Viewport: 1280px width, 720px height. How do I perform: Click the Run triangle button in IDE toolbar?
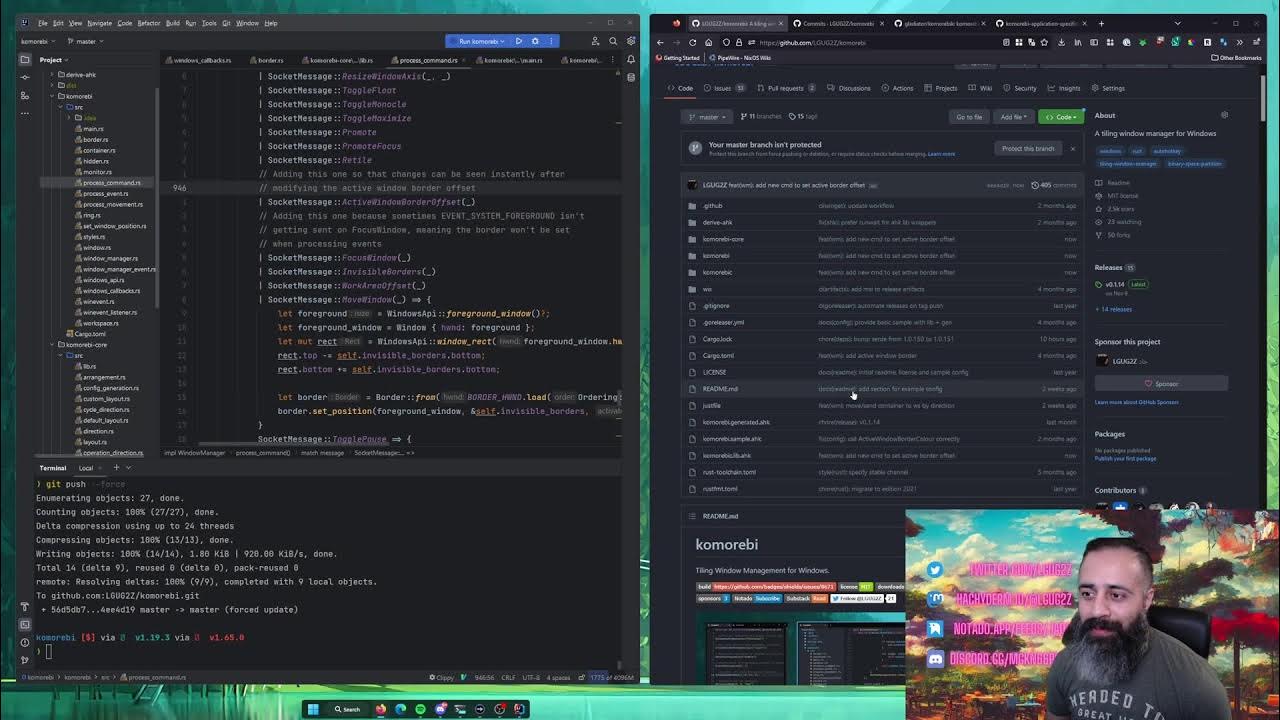pyautogui.click(x=519, y=41)
